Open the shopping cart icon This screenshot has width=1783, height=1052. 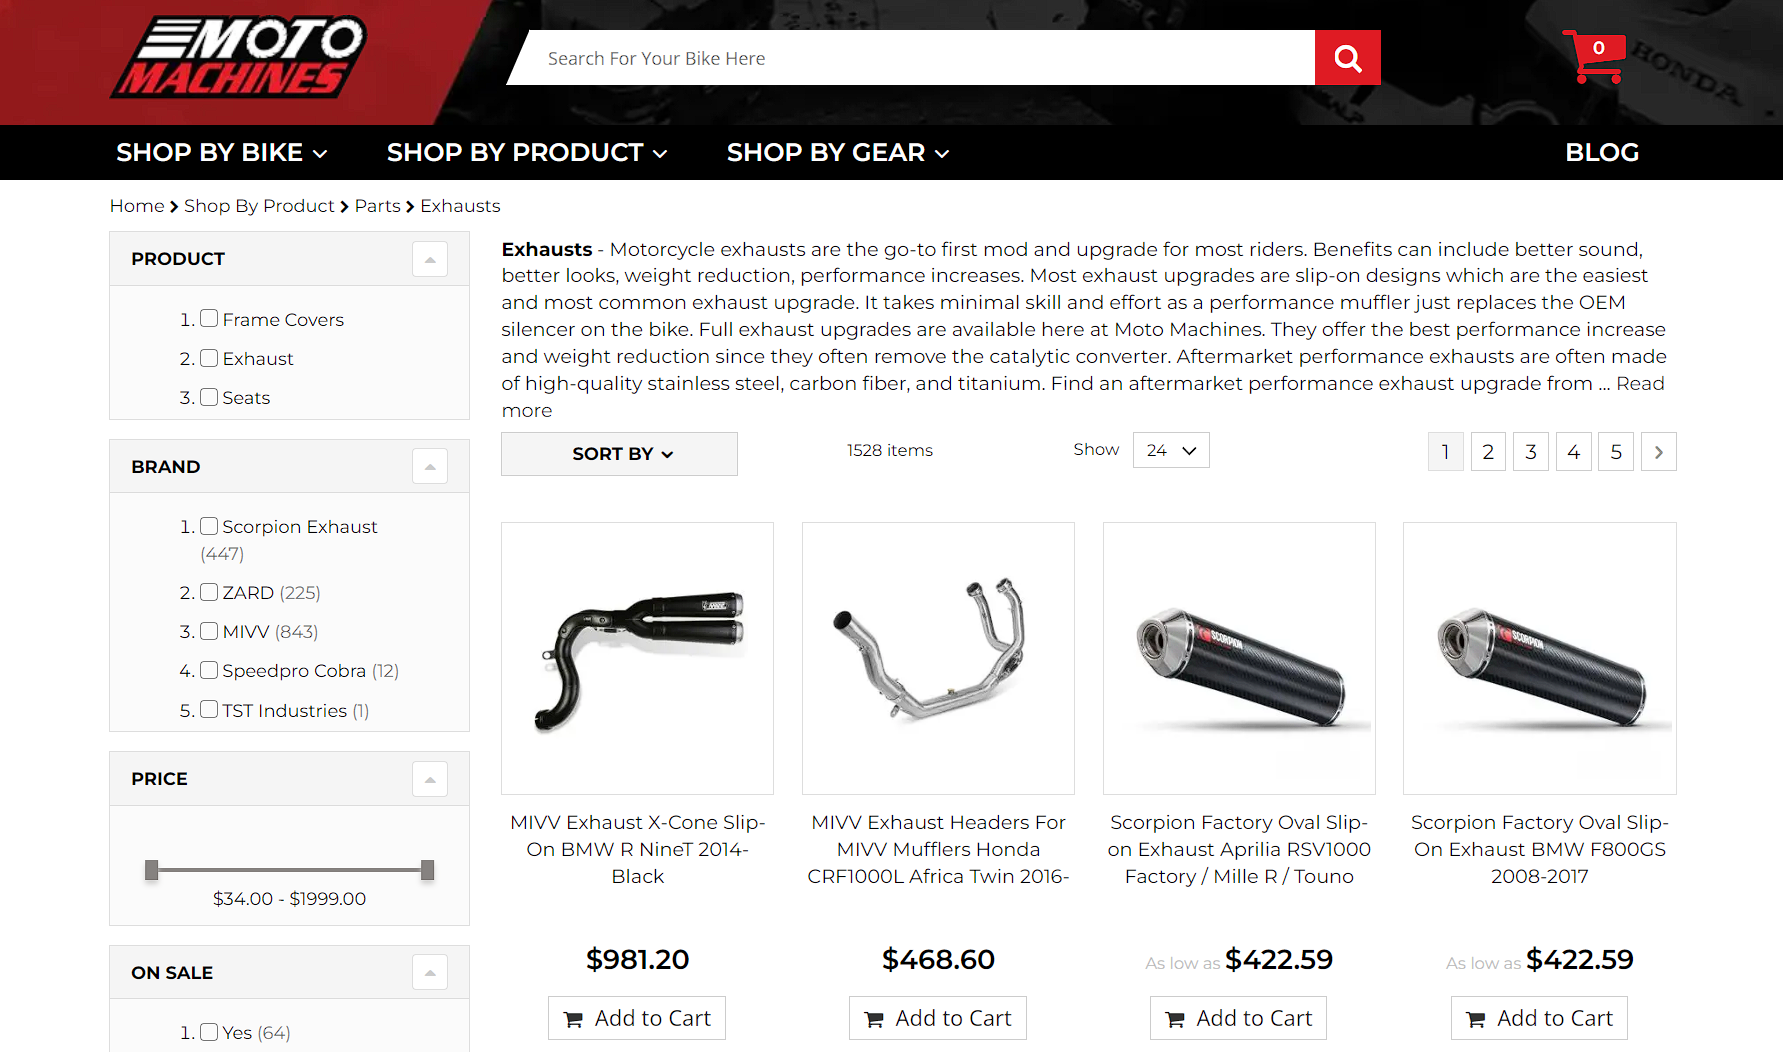pyautogui.click(x=1593, y=56)
